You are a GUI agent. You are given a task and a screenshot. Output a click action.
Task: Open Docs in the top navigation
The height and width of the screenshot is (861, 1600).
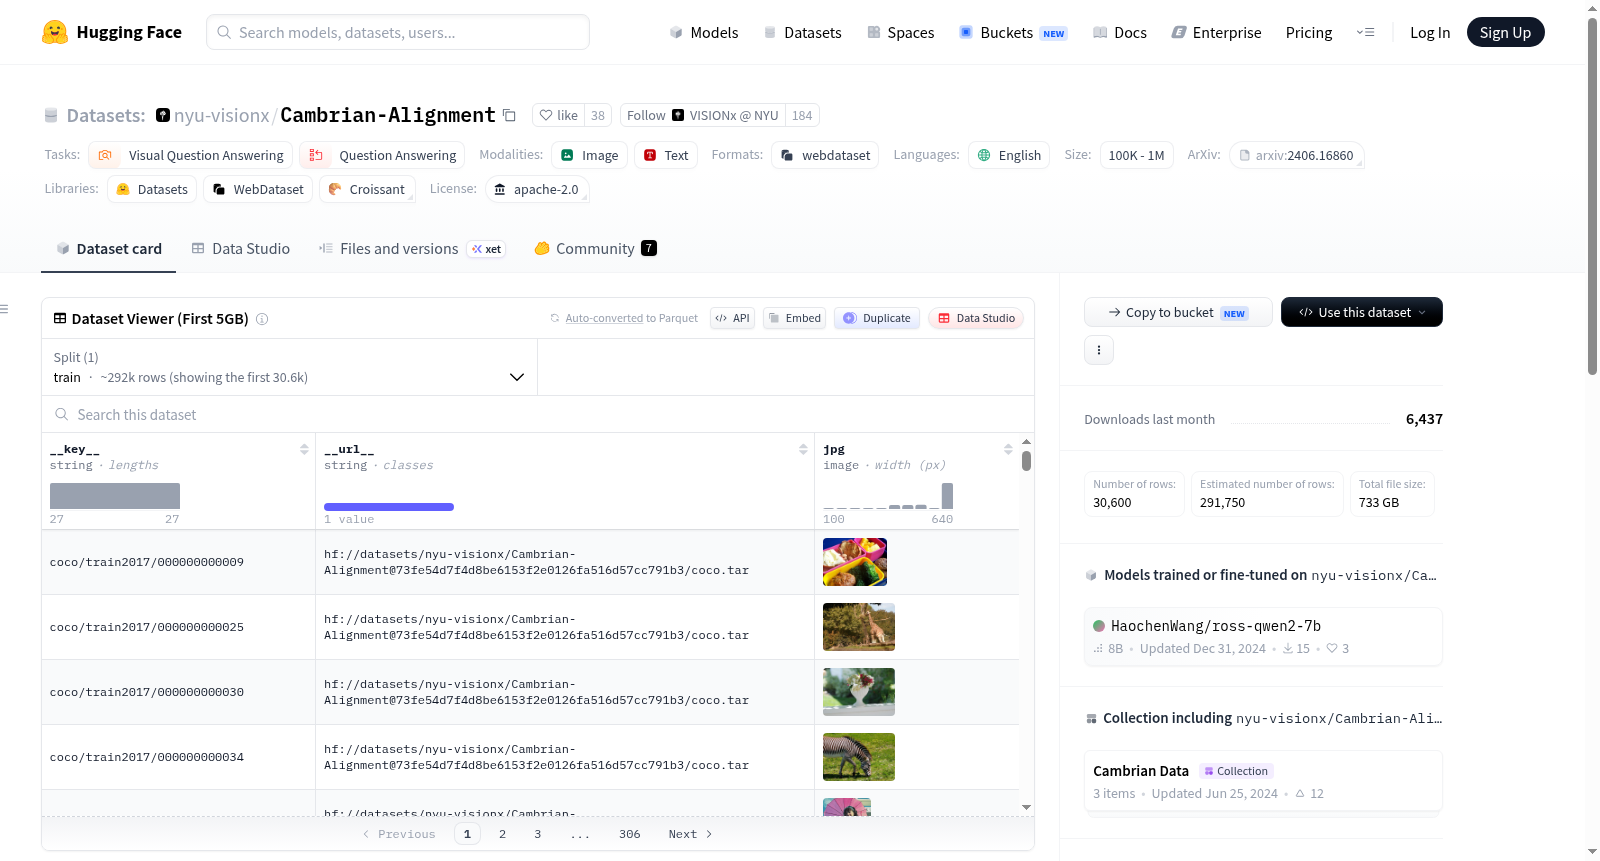pyautogui.click(x=1120, y=32)
